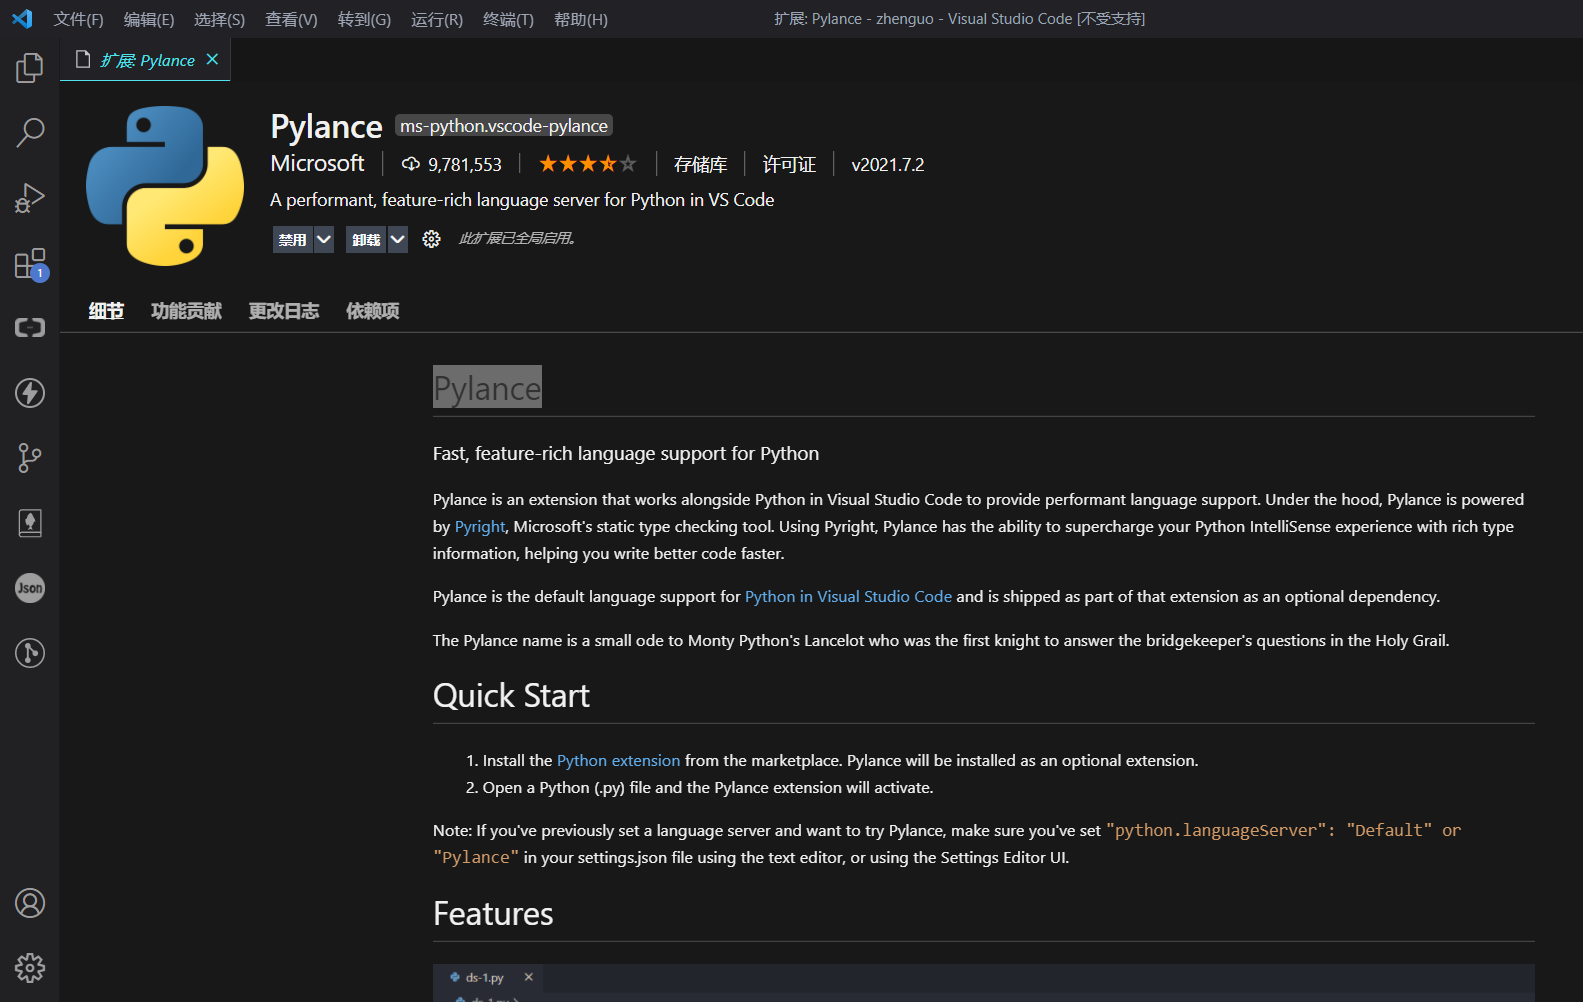The image size is (1583, 1002).
Task: Open Accounts icon in activity bar
Action: (30, 903)
